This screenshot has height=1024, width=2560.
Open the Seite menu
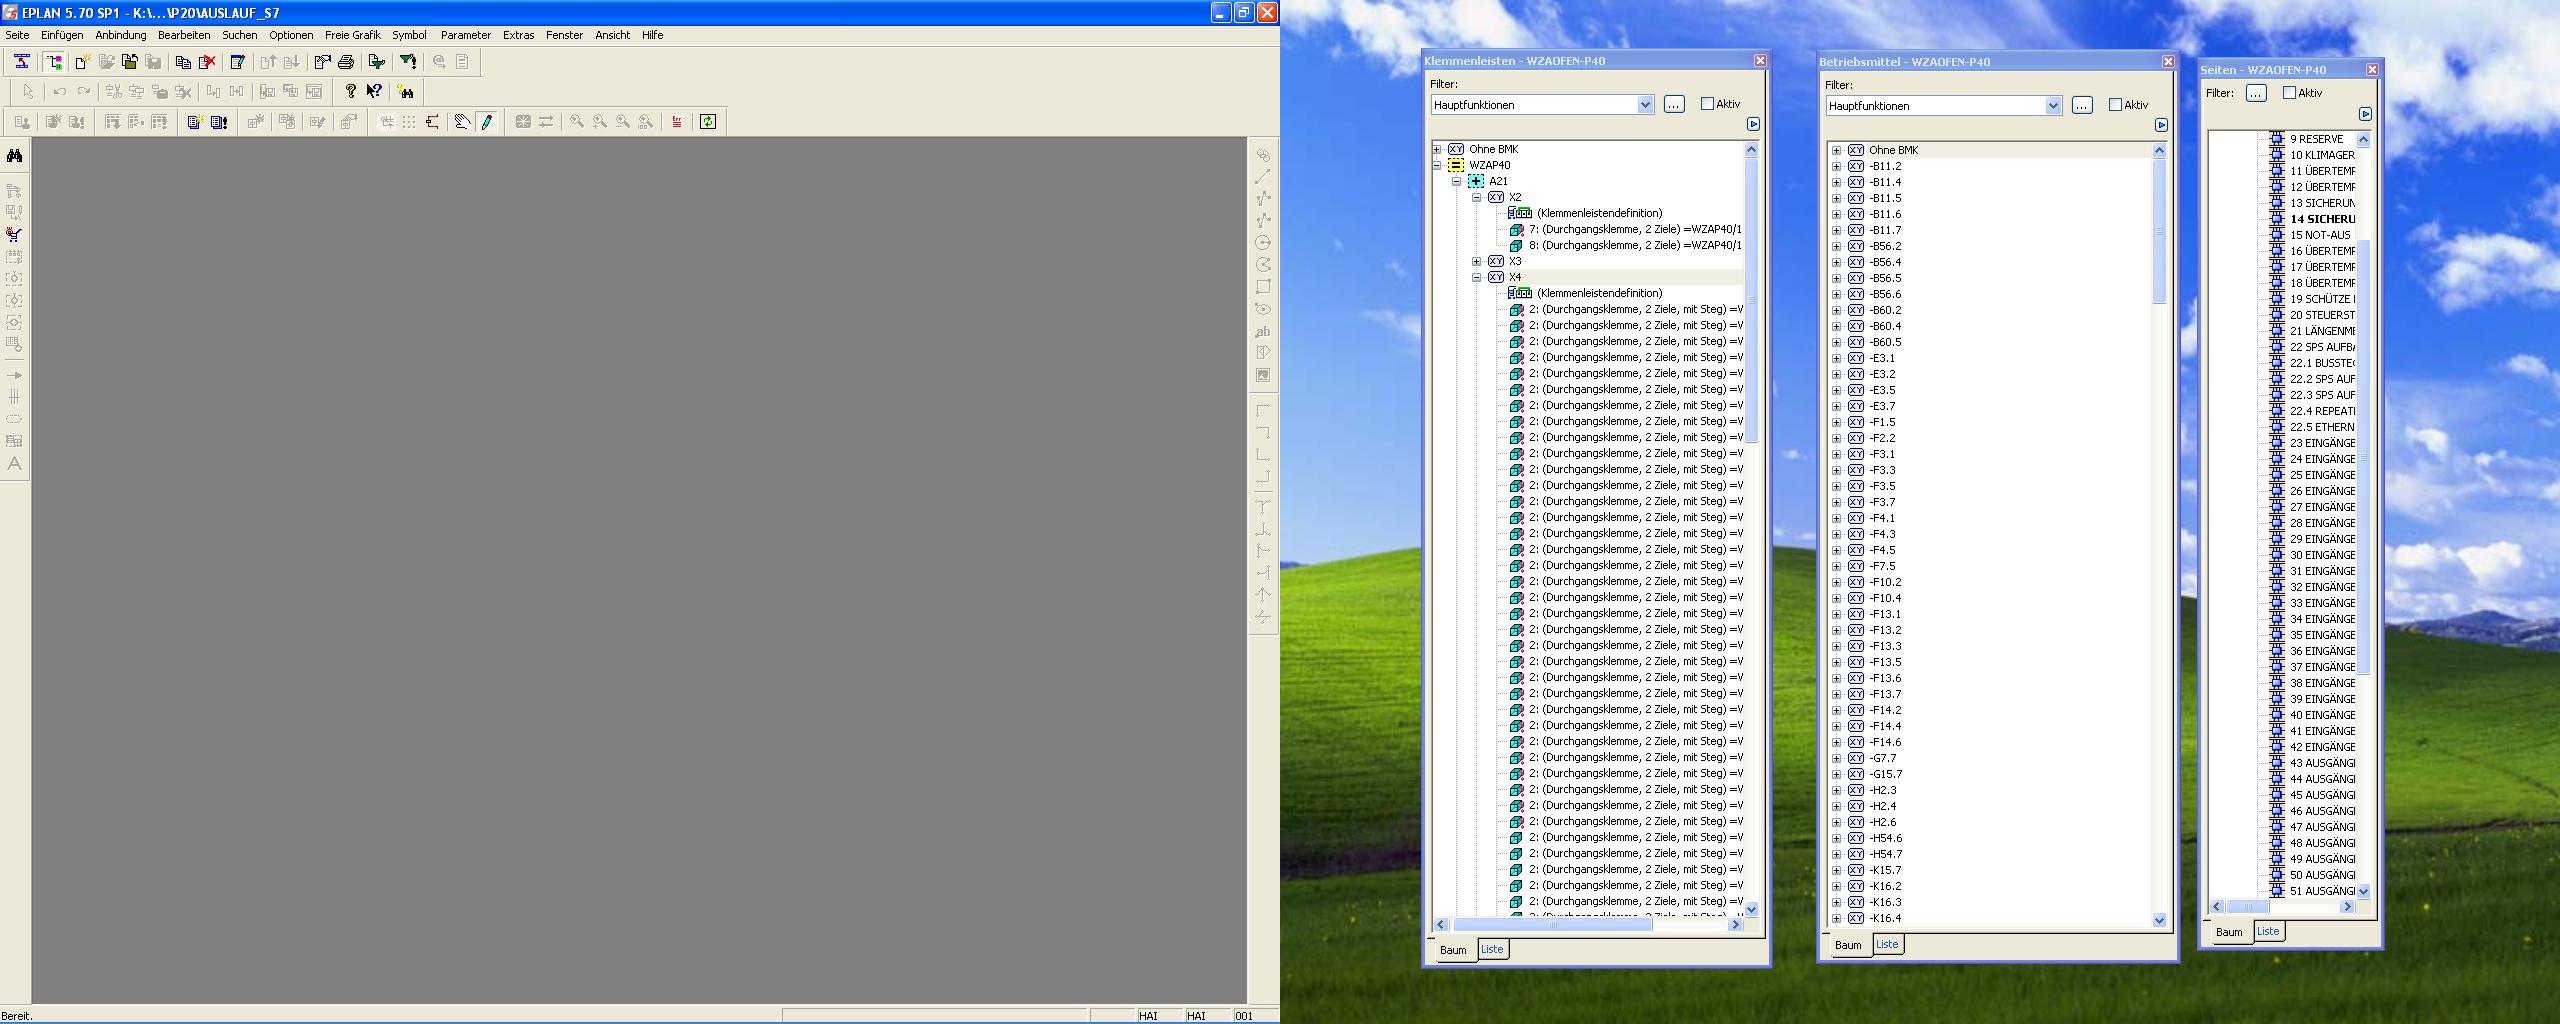(17, 35)
